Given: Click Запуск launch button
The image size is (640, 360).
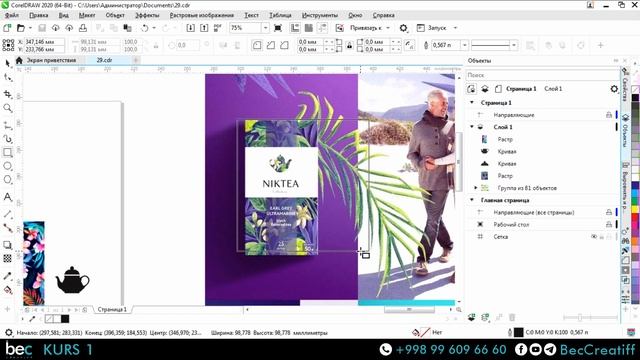Looking at the screenshot, I should pos(432,28).
